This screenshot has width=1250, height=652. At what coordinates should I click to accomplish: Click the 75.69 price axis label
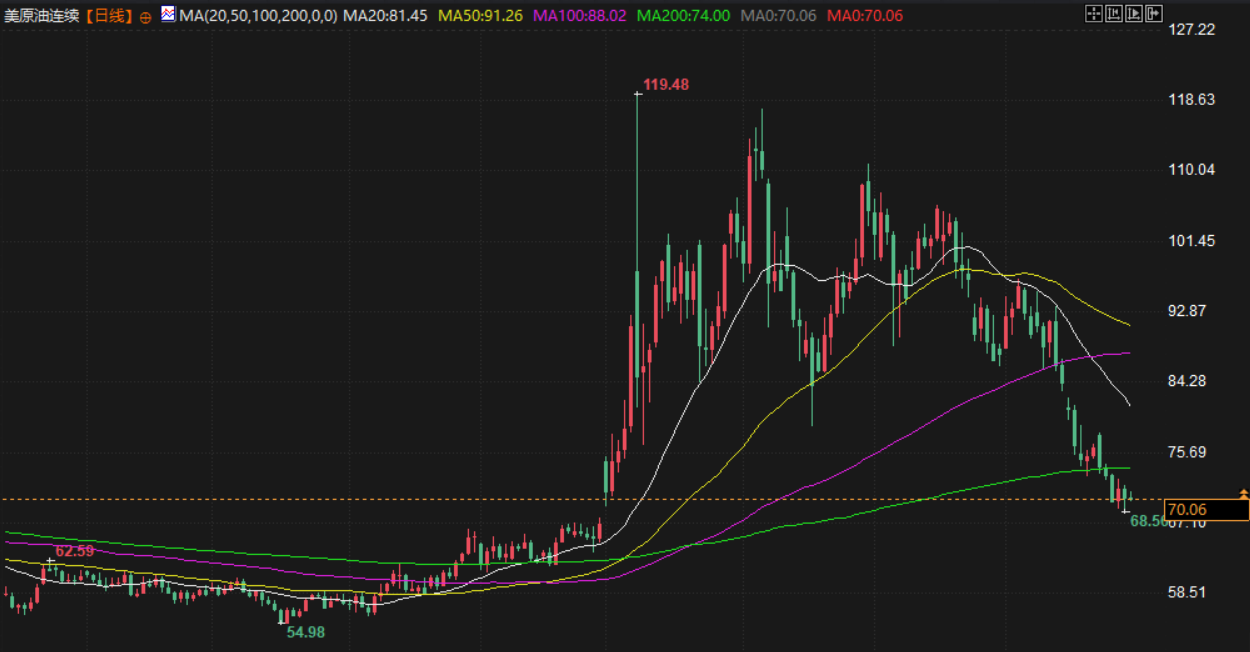click(x=1189, y=452)
